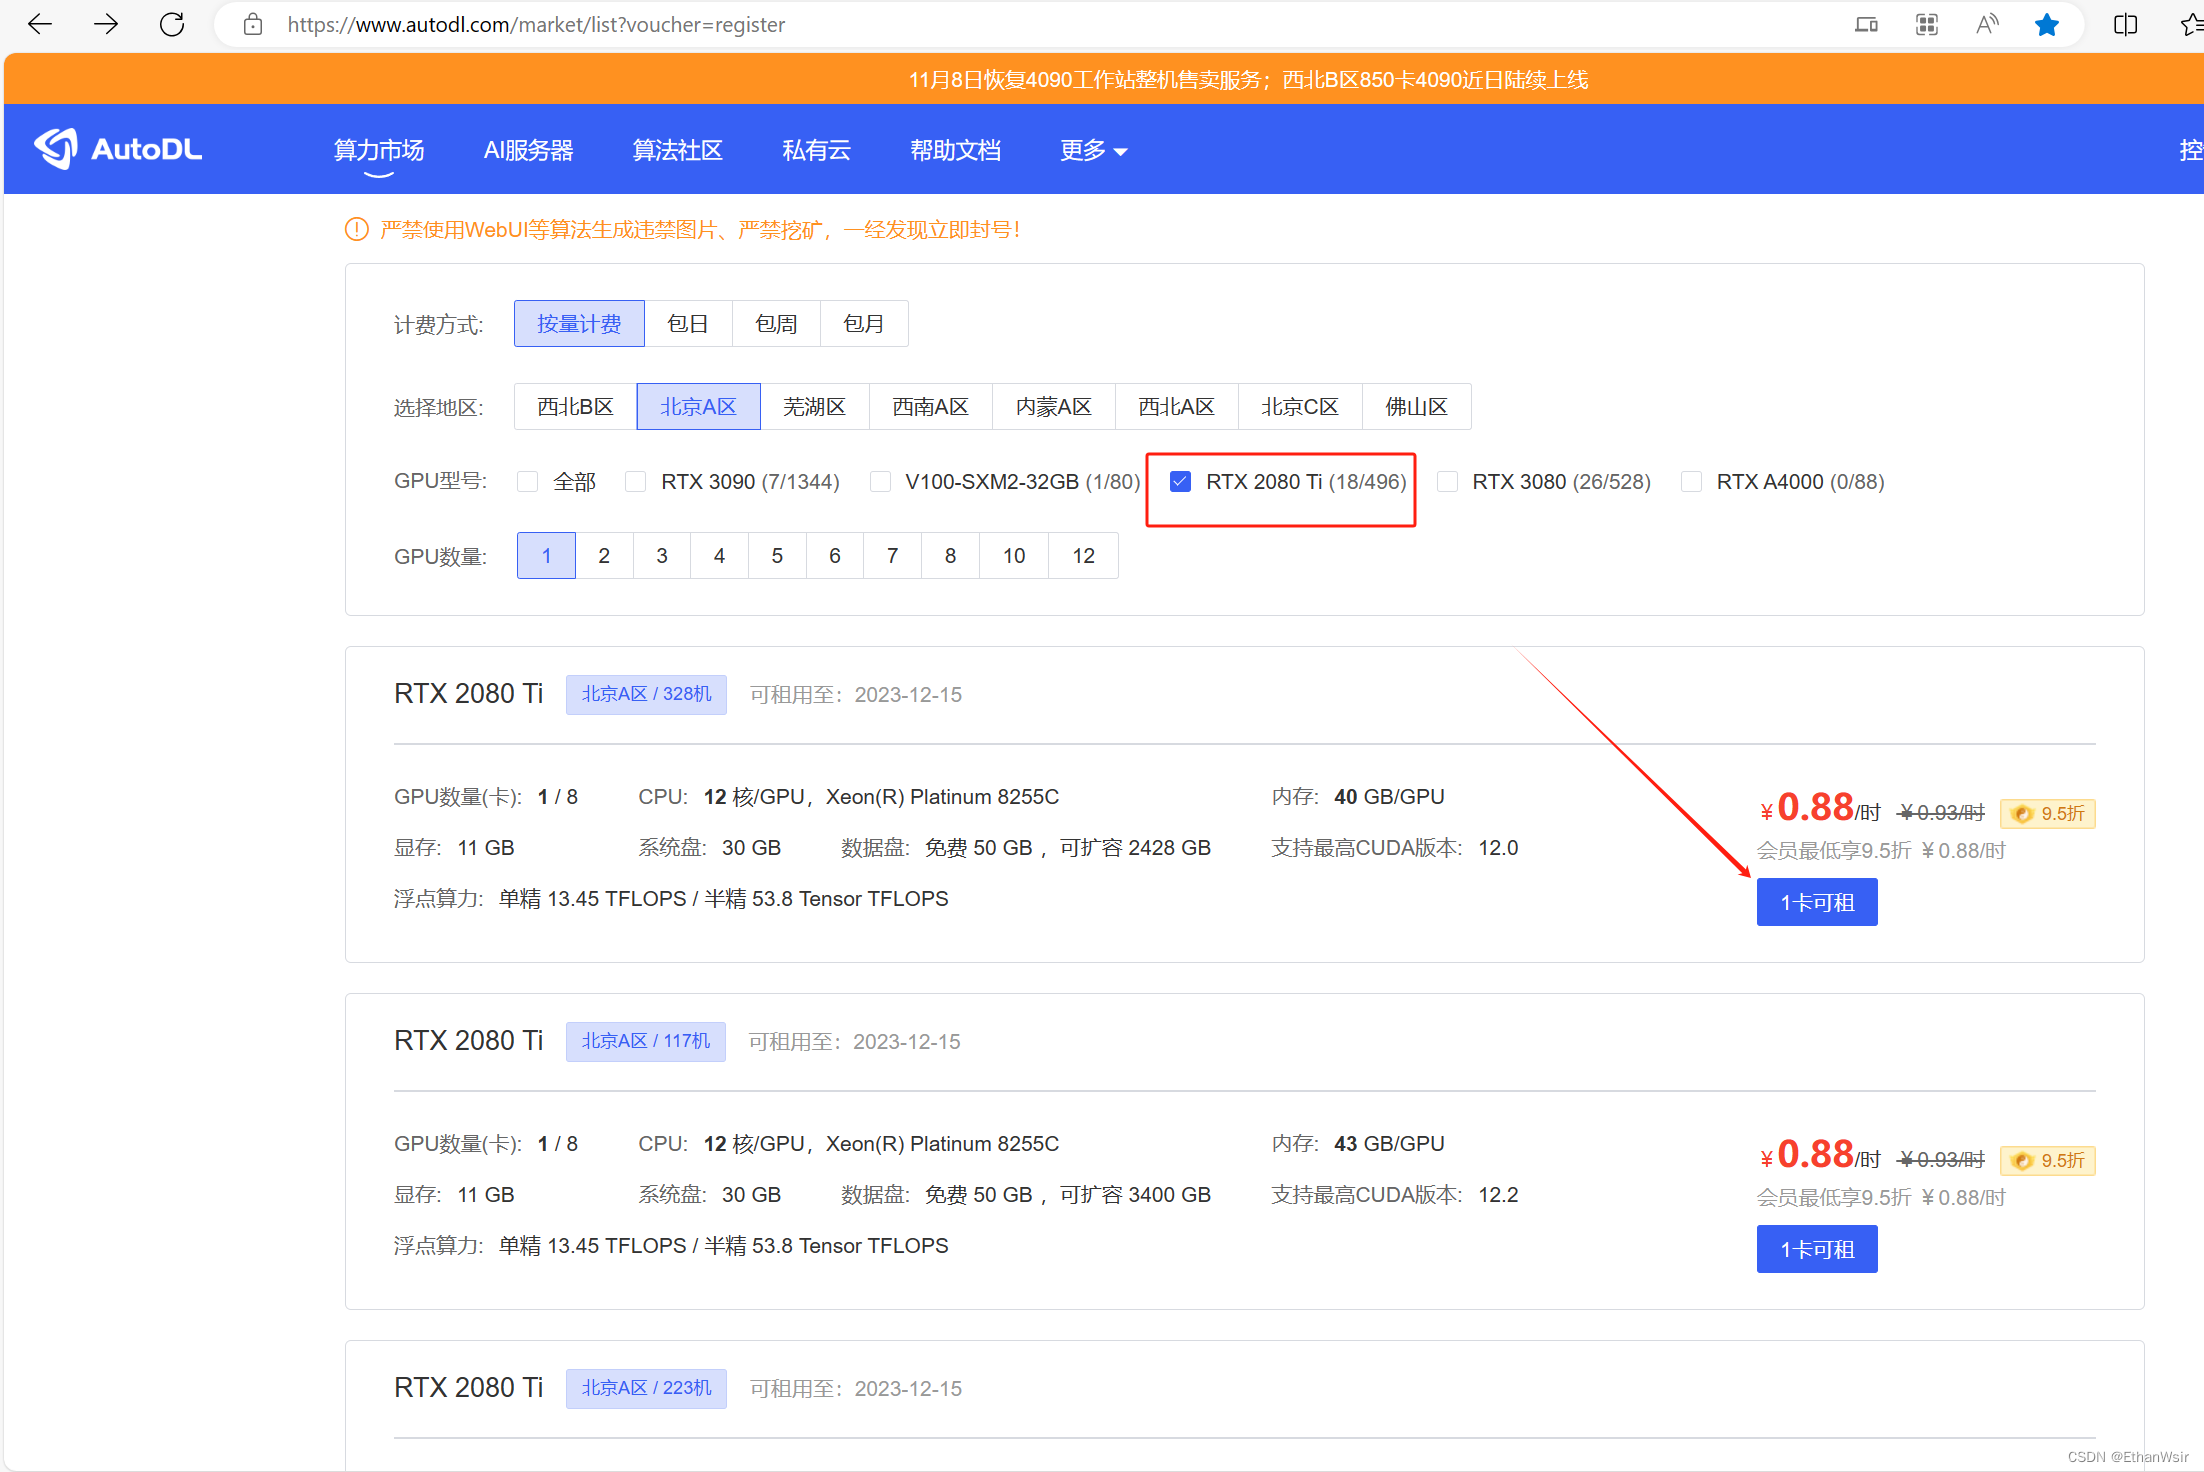The image size is (2204, 1472).
Task: Click the 北京A区 / 328机 tag
Action: [646, 694]
